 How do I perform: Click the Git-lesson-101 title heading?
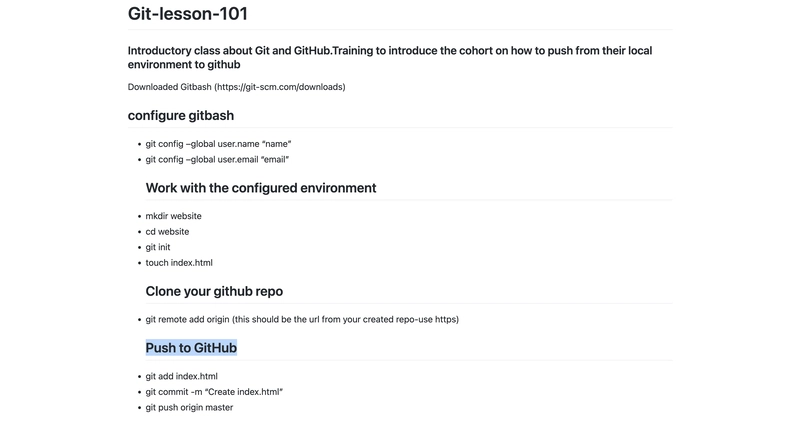pos(187,14)
